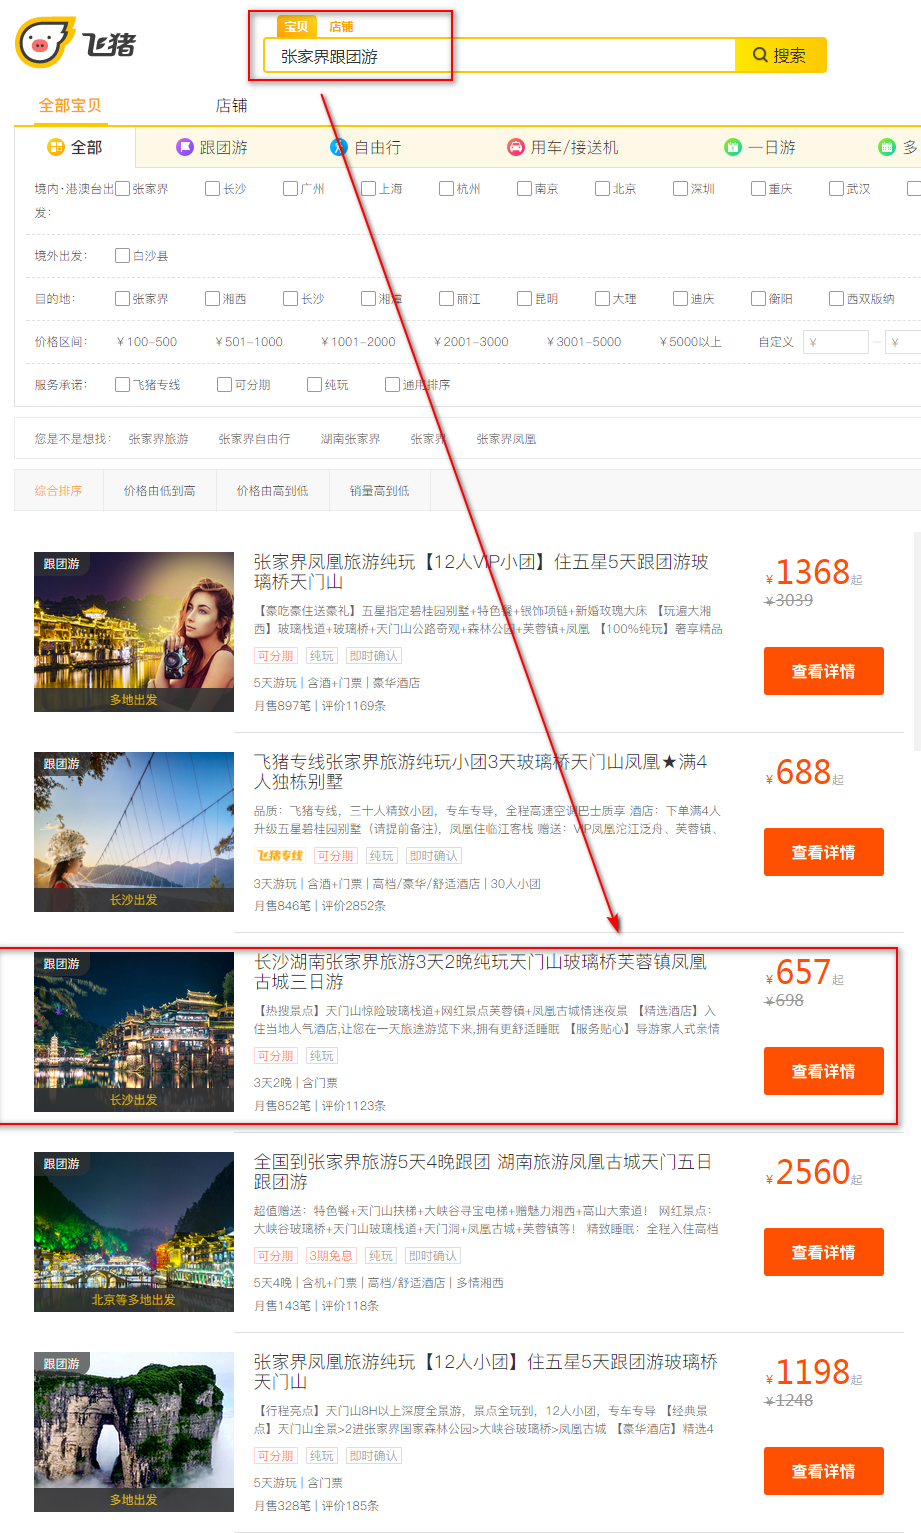This screenshot has width=921, height=1533.
Task: Select the 全部 category with yellow grid icon
Action: (x=75, y=147)
